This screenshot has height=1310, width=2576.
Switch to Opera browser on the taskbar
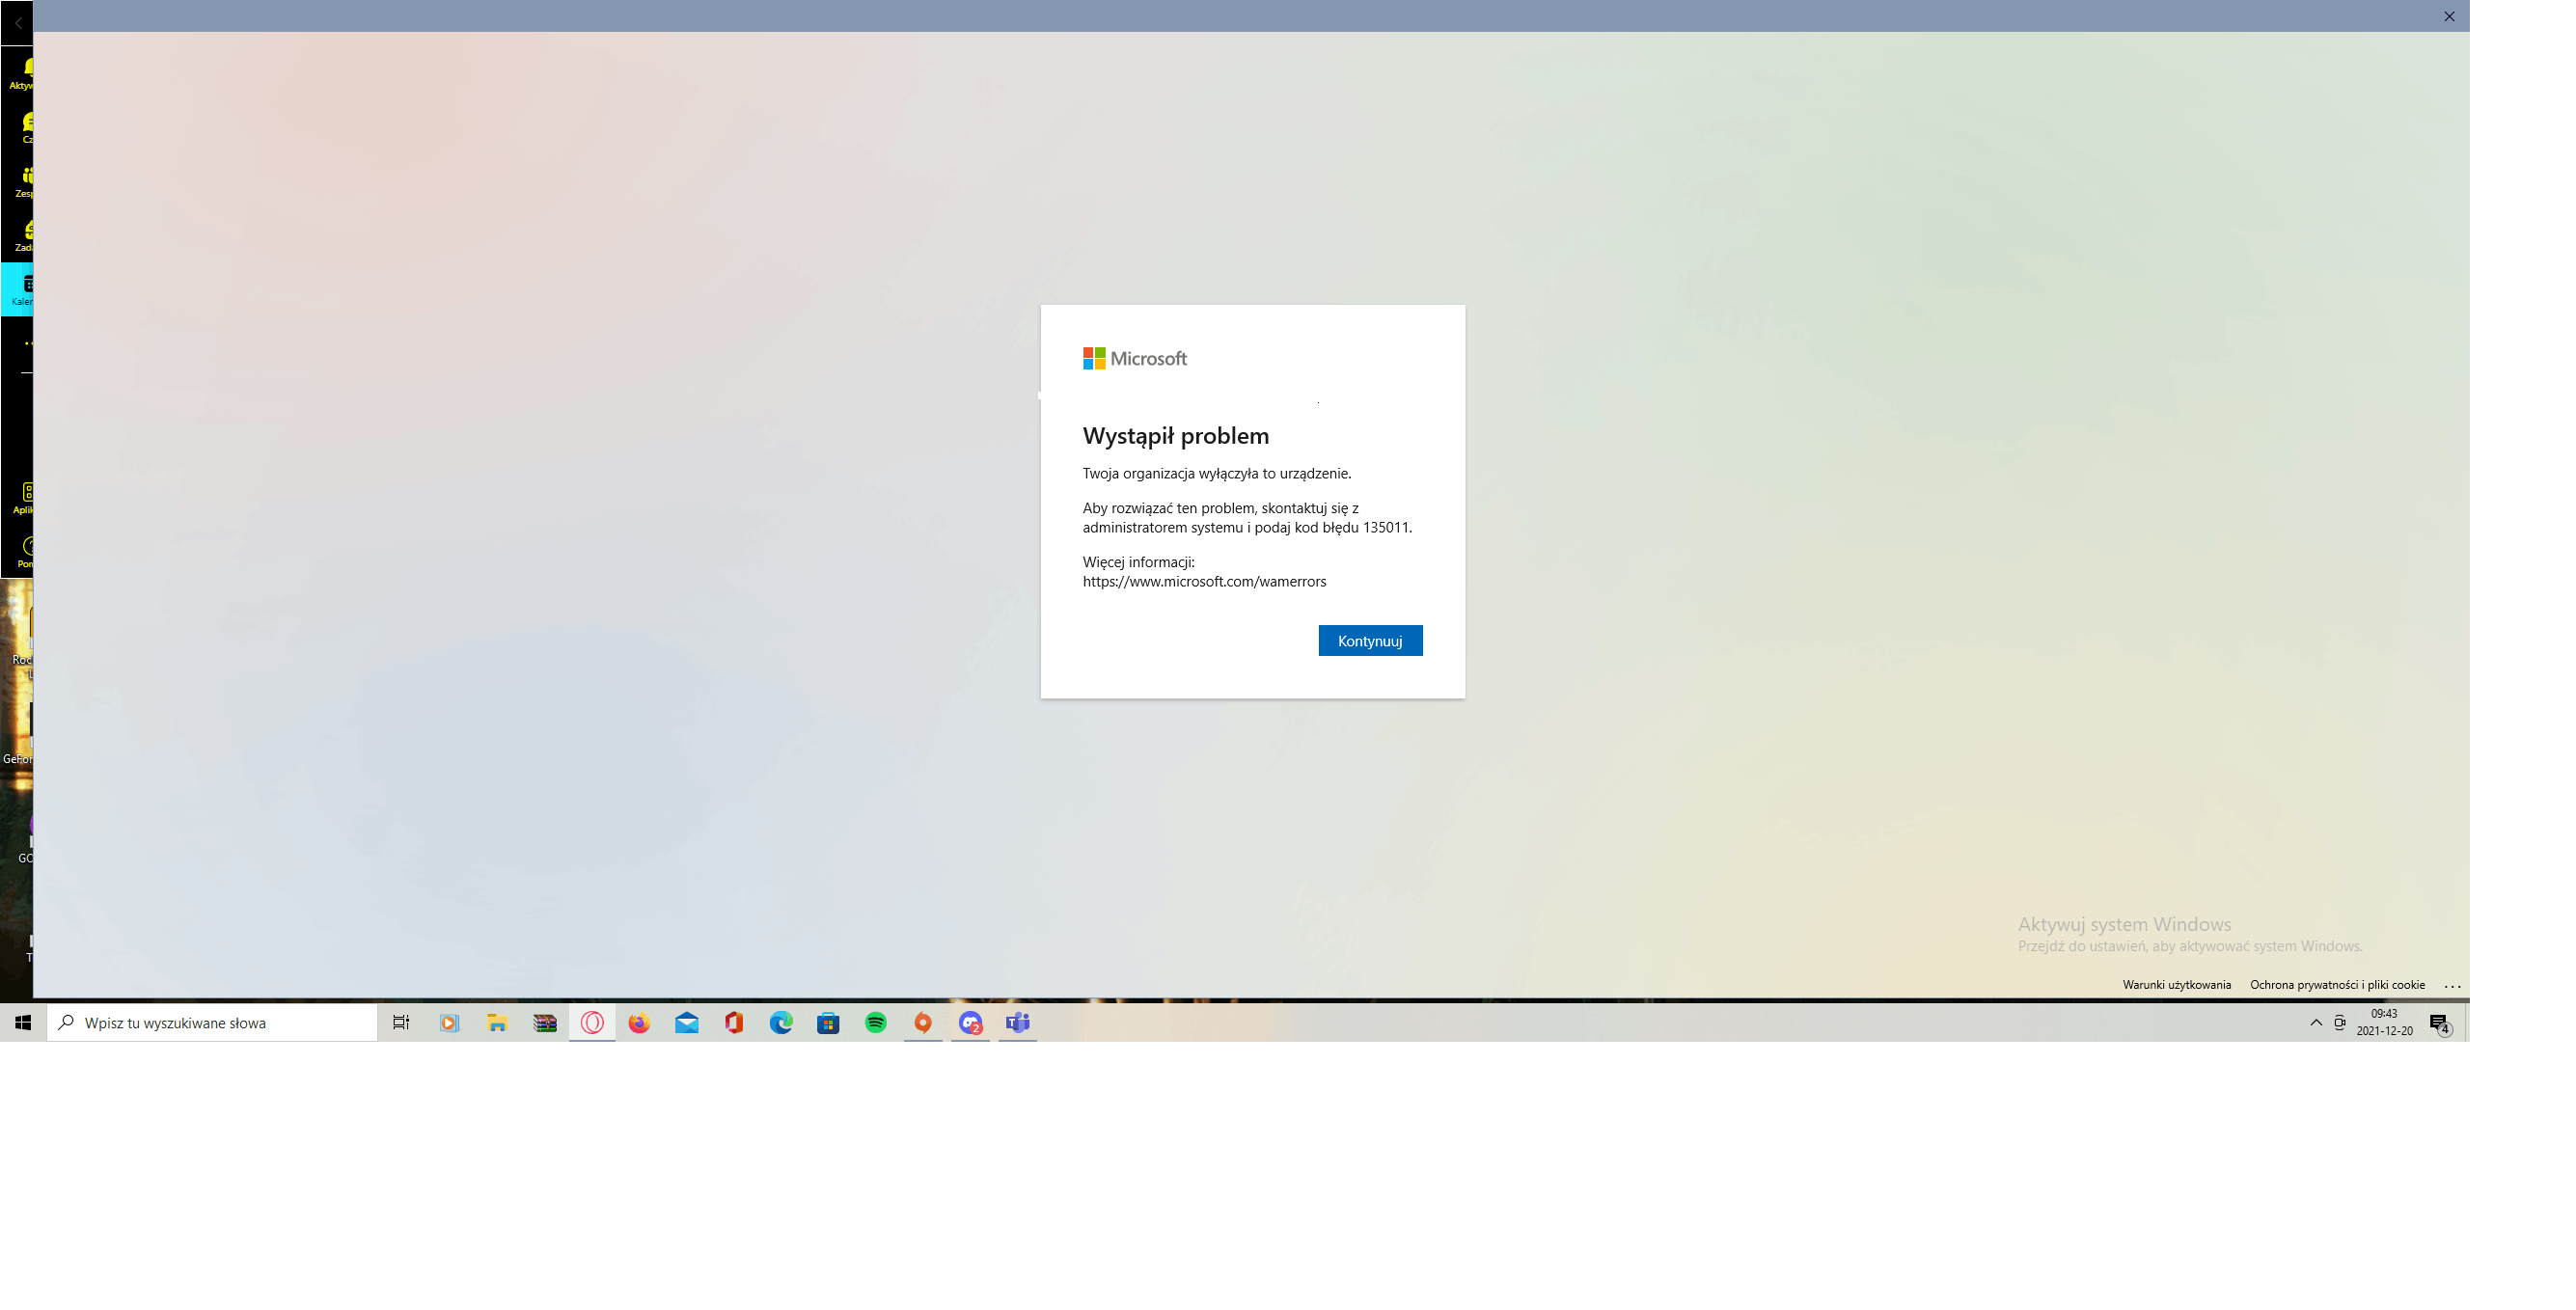[592, 1022]
